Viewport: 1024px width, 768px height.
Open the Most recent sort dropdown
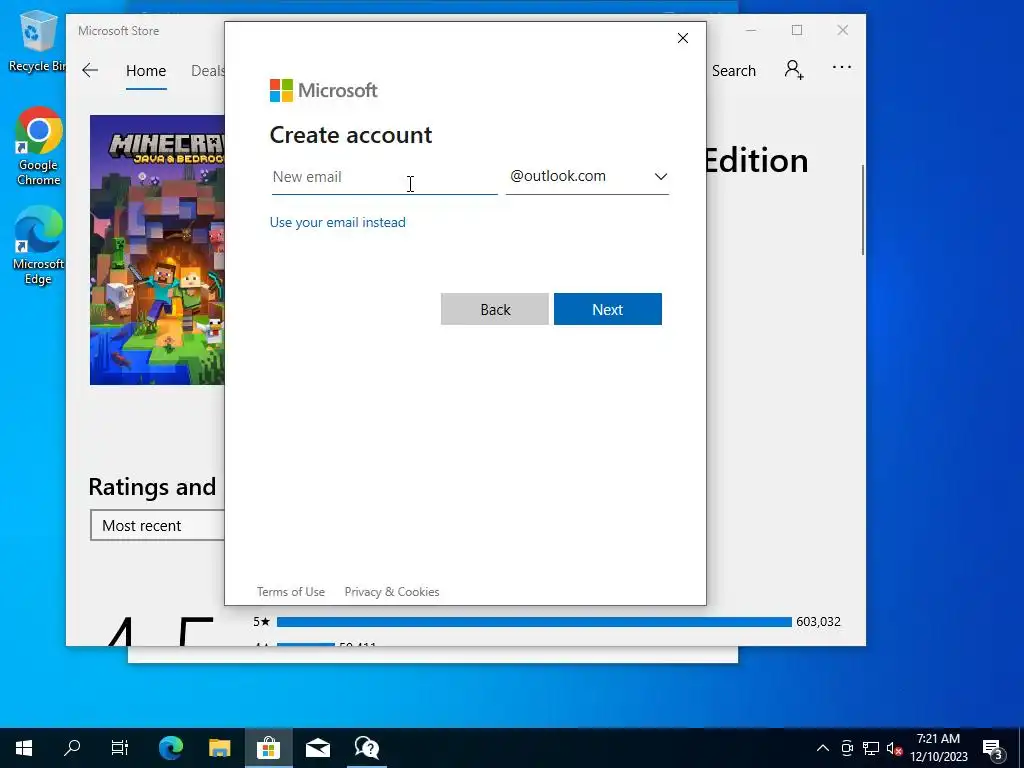pyautogui.click(x=157, y=525)
